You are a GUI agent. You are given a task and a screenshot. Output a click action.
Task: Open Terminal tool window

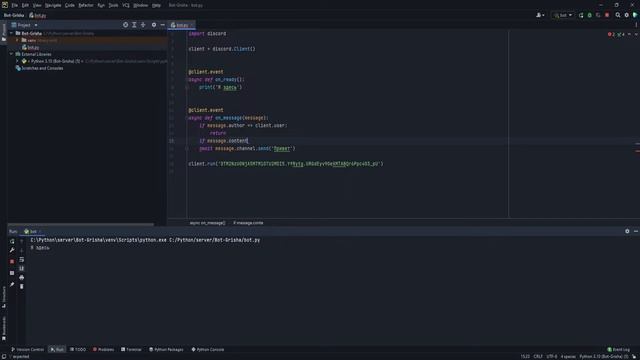click(x=131, y=349)
